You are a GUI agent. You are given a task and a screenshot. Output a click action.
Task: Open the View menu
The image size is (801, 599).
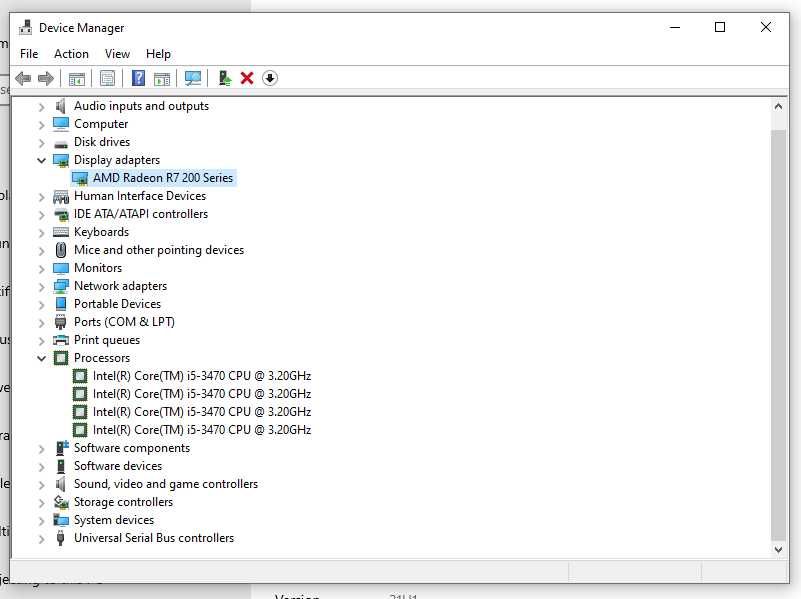coord(117,54)
